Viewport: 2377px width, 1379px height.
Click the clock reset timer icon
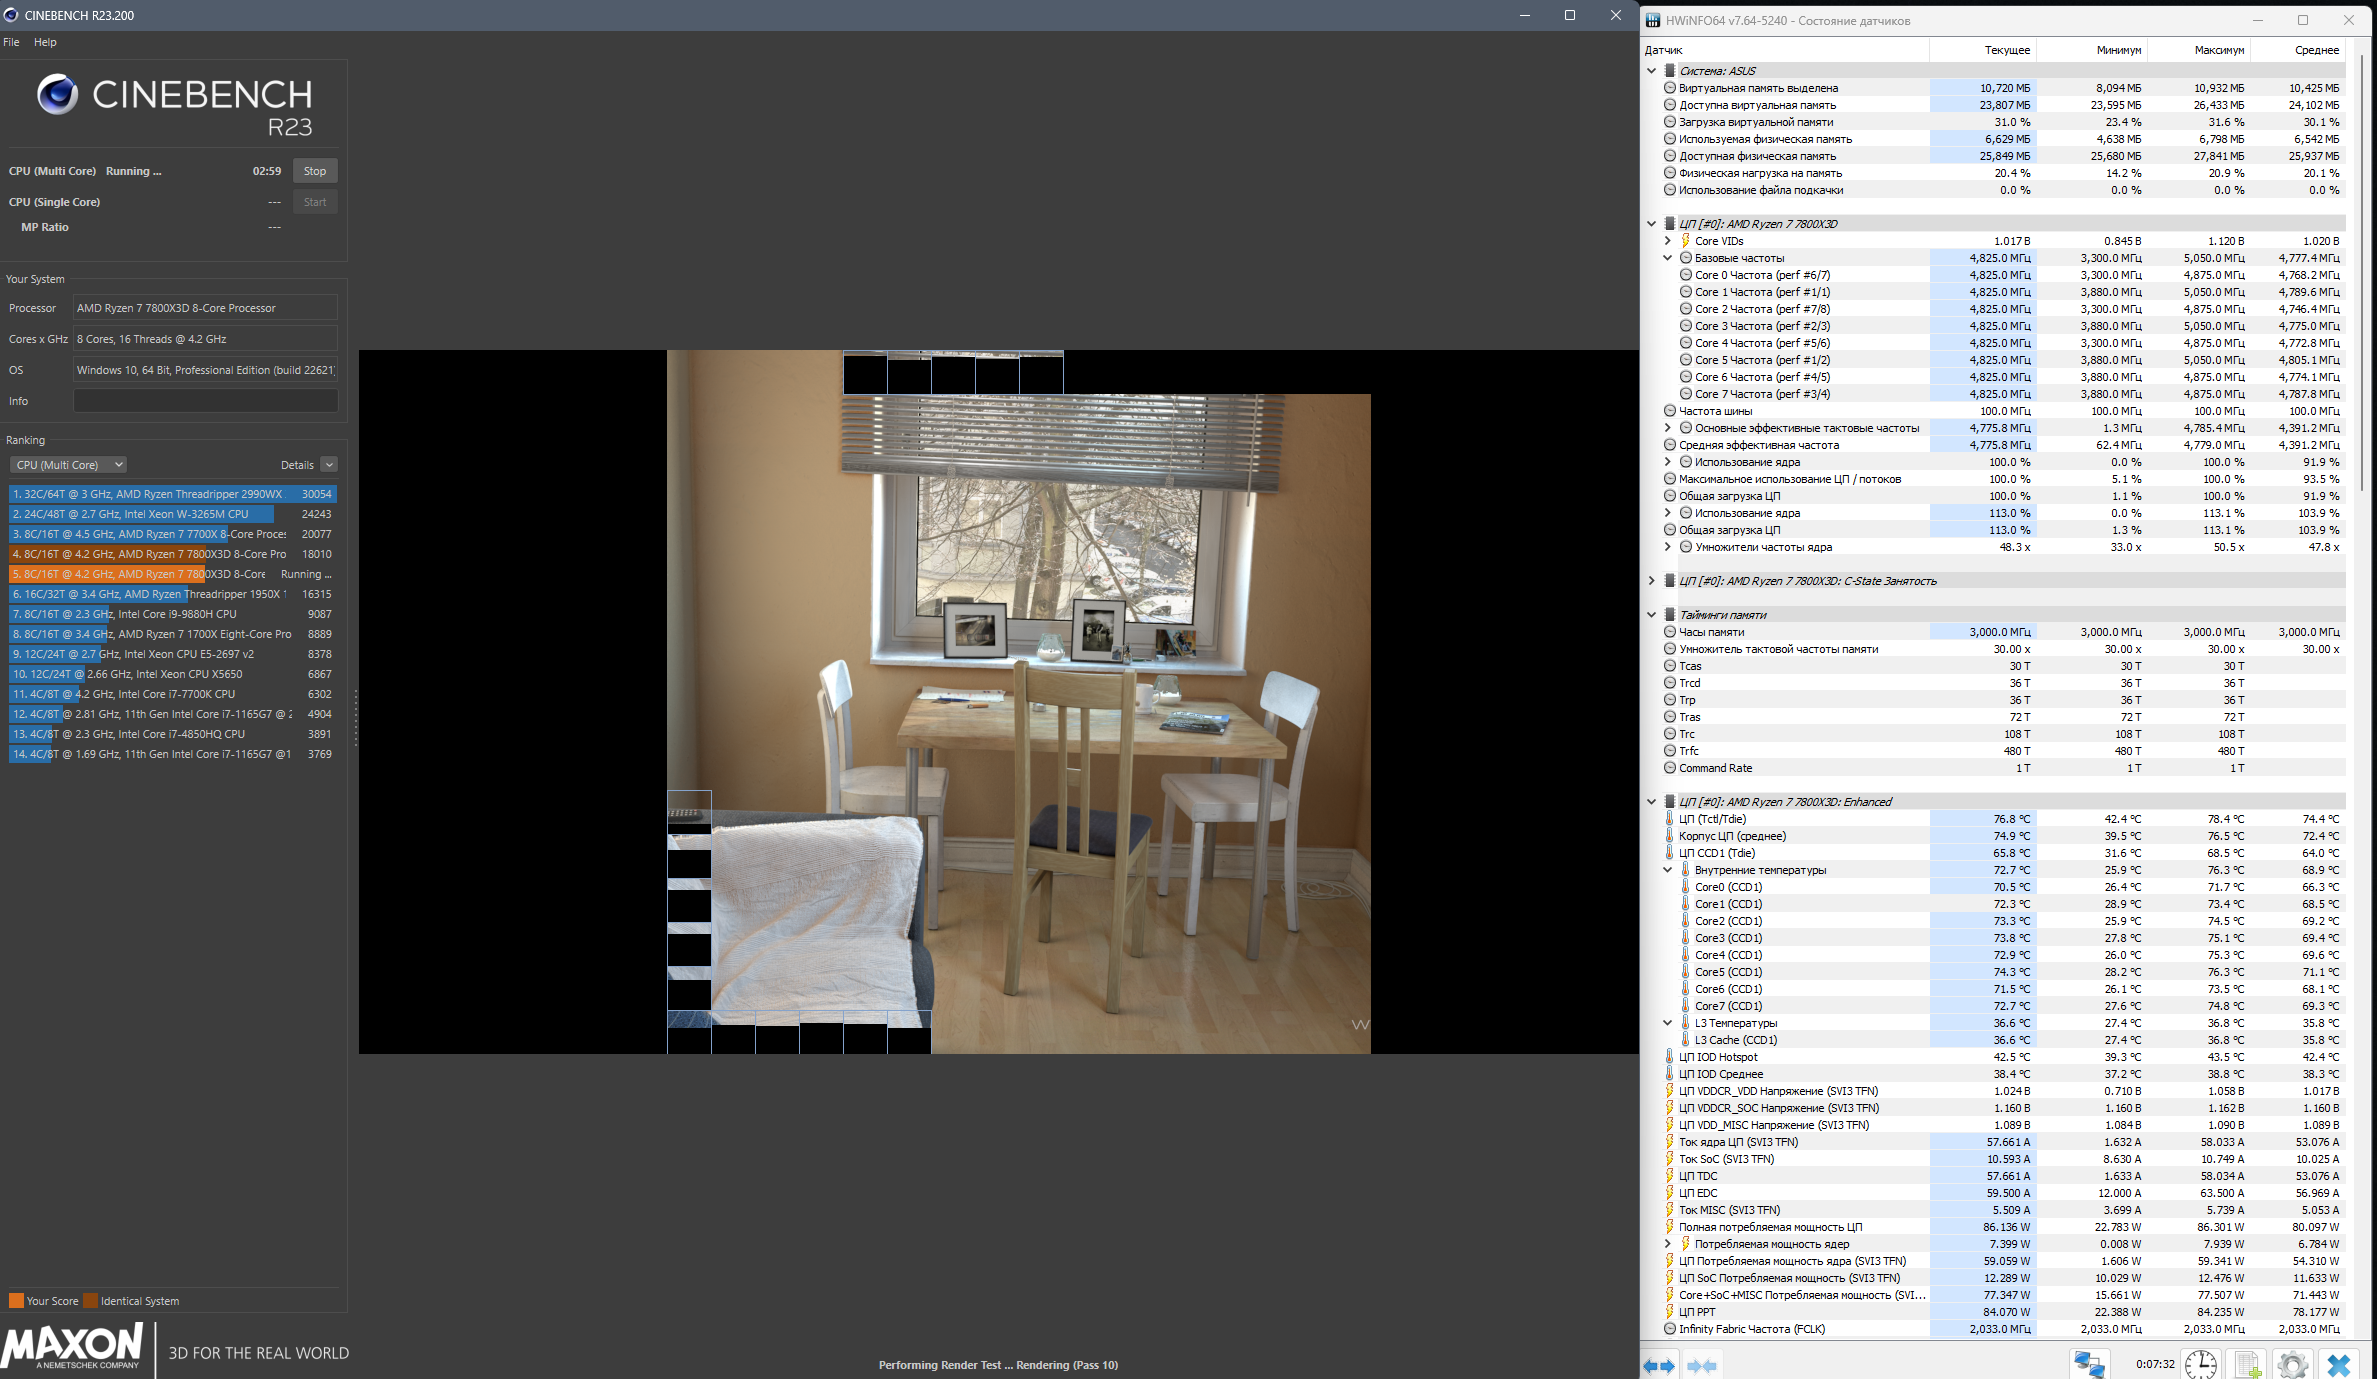point(2200,1364)
